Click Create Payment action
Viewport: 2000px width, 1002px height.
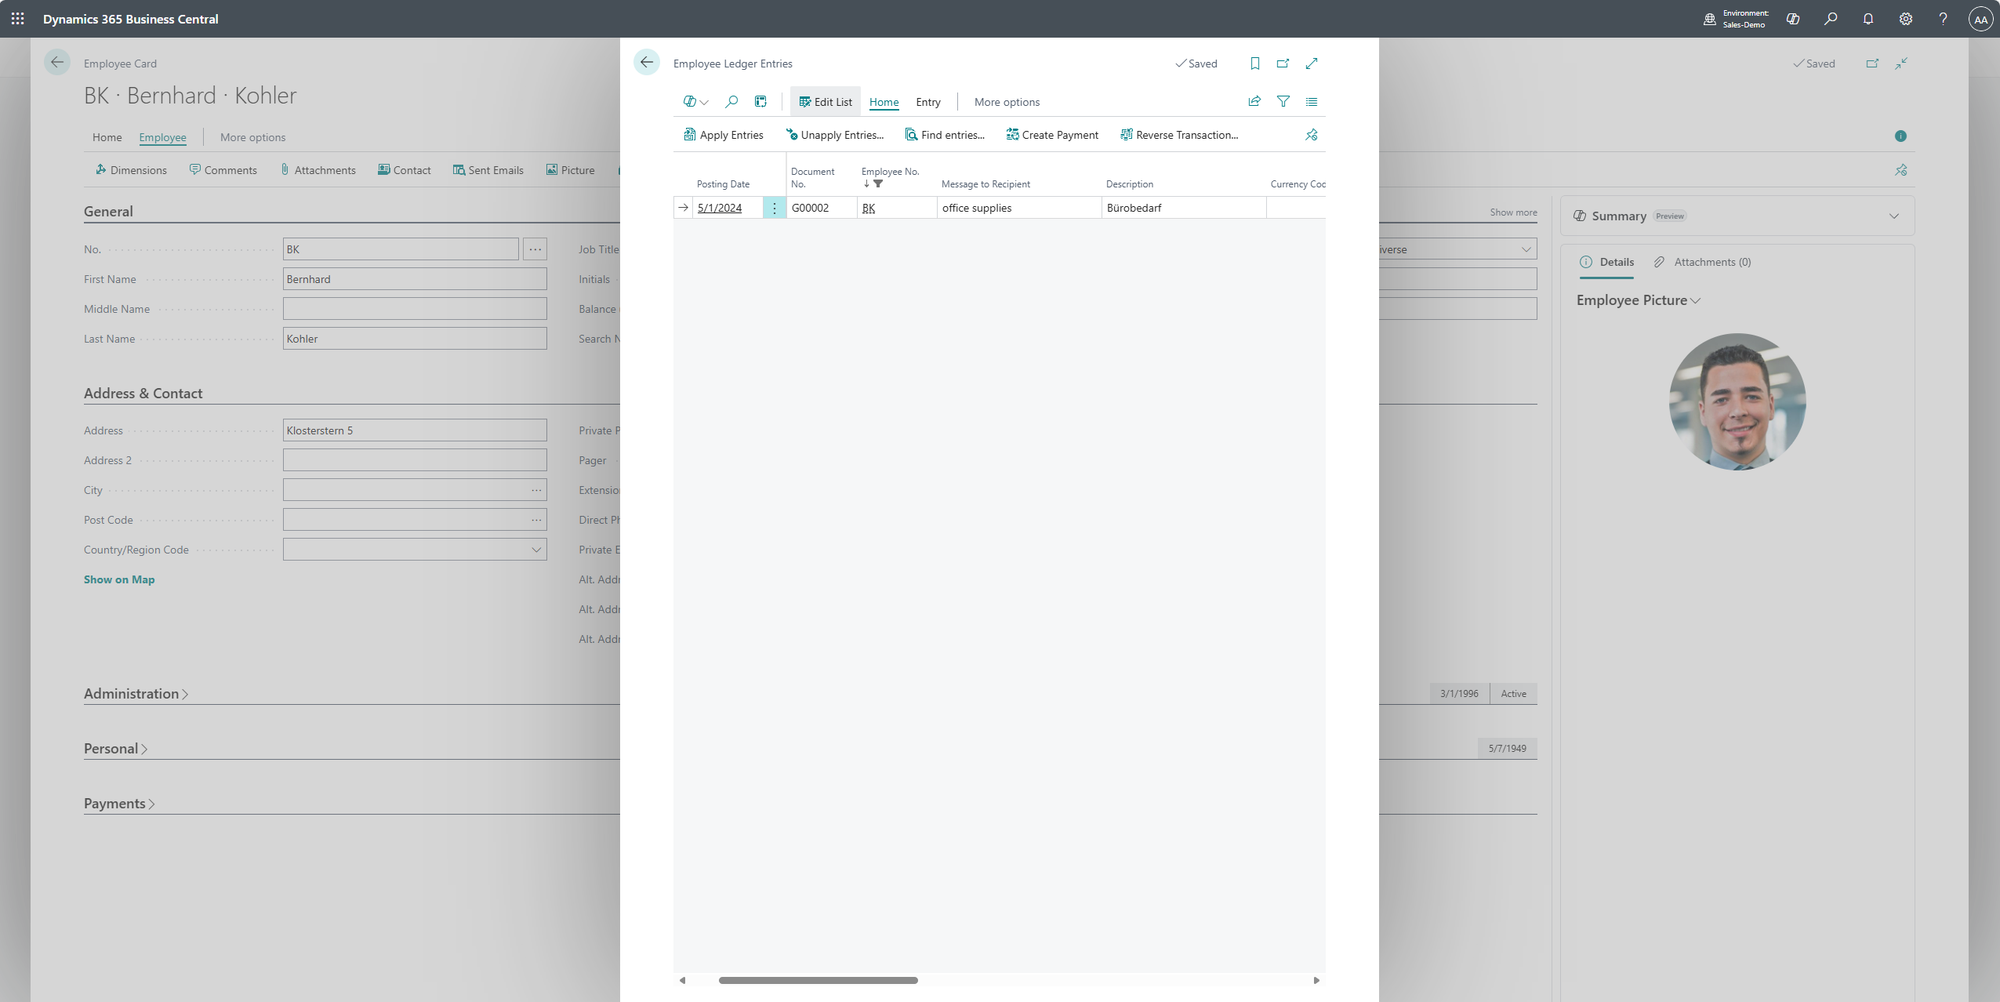tap(1052, 135)
